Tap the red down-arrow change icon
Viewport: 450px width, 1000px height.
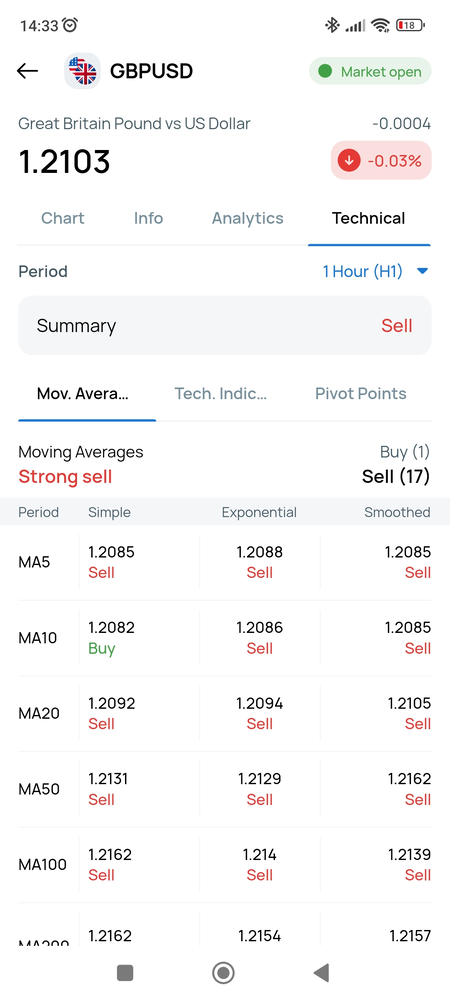click(349, 161)
